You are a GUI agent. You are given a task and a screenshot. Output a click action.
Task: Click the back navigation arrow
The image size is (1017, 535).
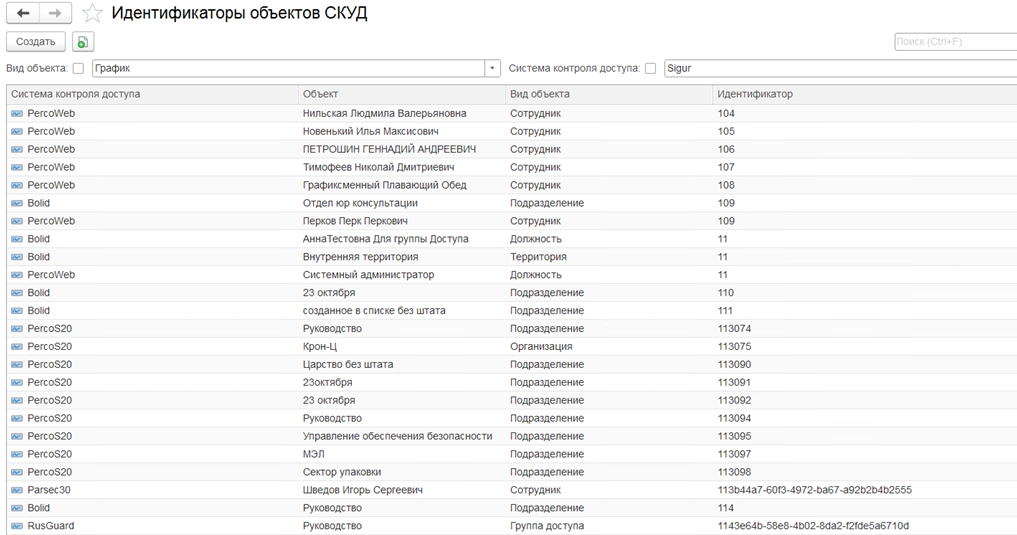(22, 13)
